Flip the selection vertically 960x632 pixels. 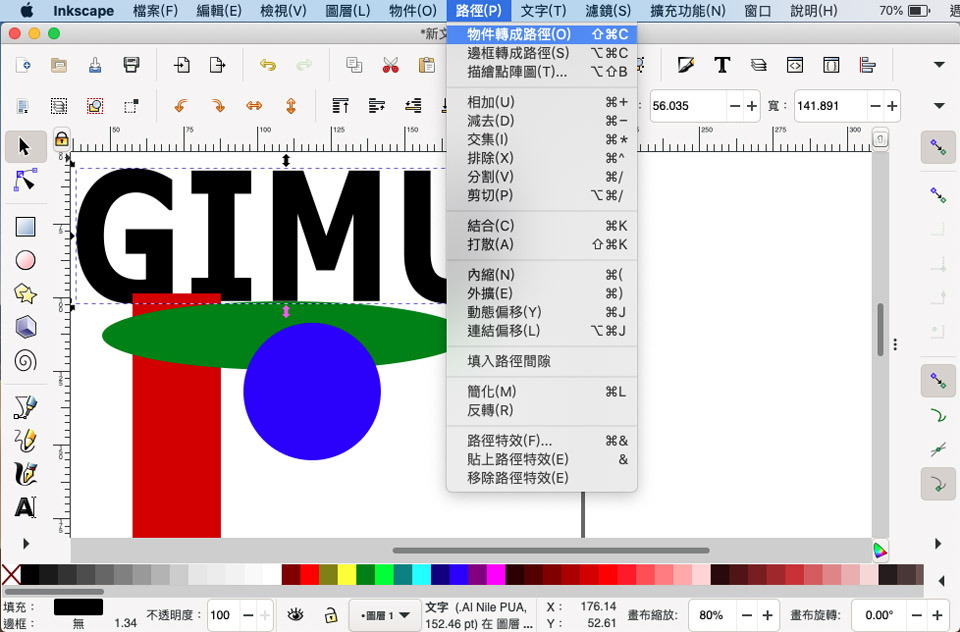[291, 106]
